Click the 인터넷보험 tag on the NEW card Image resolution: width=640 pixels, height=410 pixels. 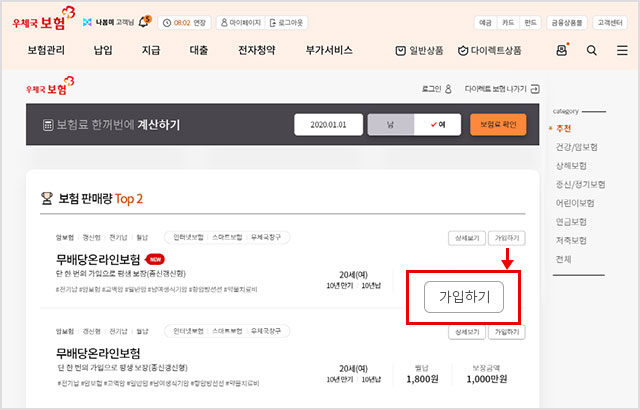point(188,237)
